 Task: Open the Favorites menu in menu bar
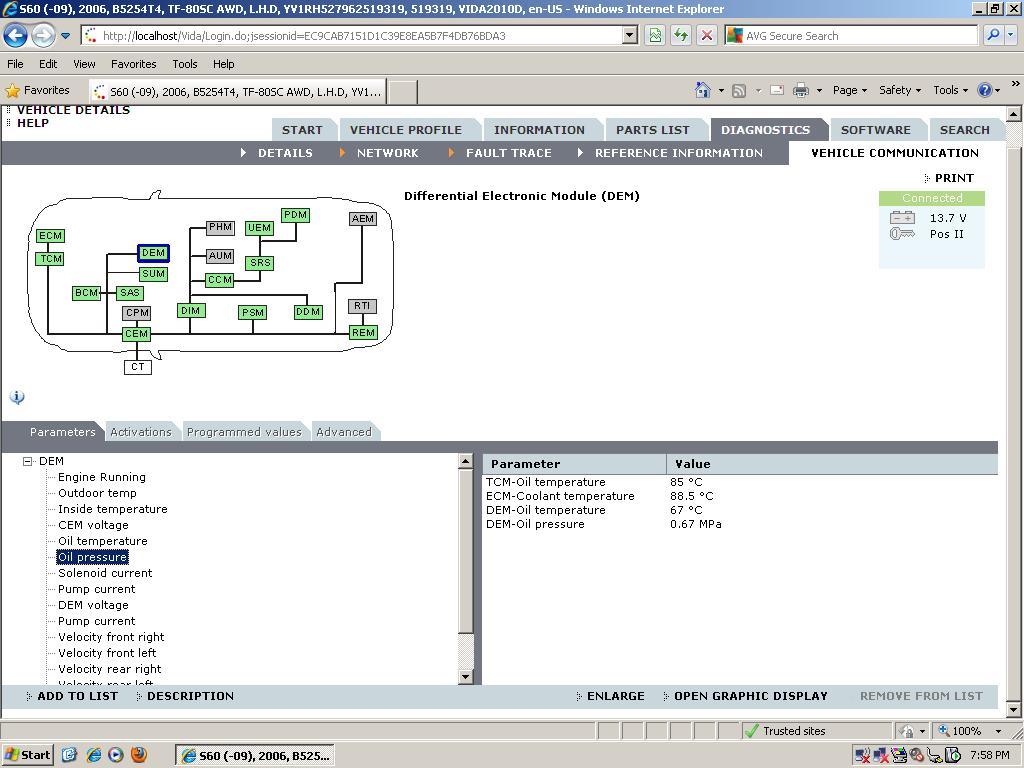[x=133, y=64]
